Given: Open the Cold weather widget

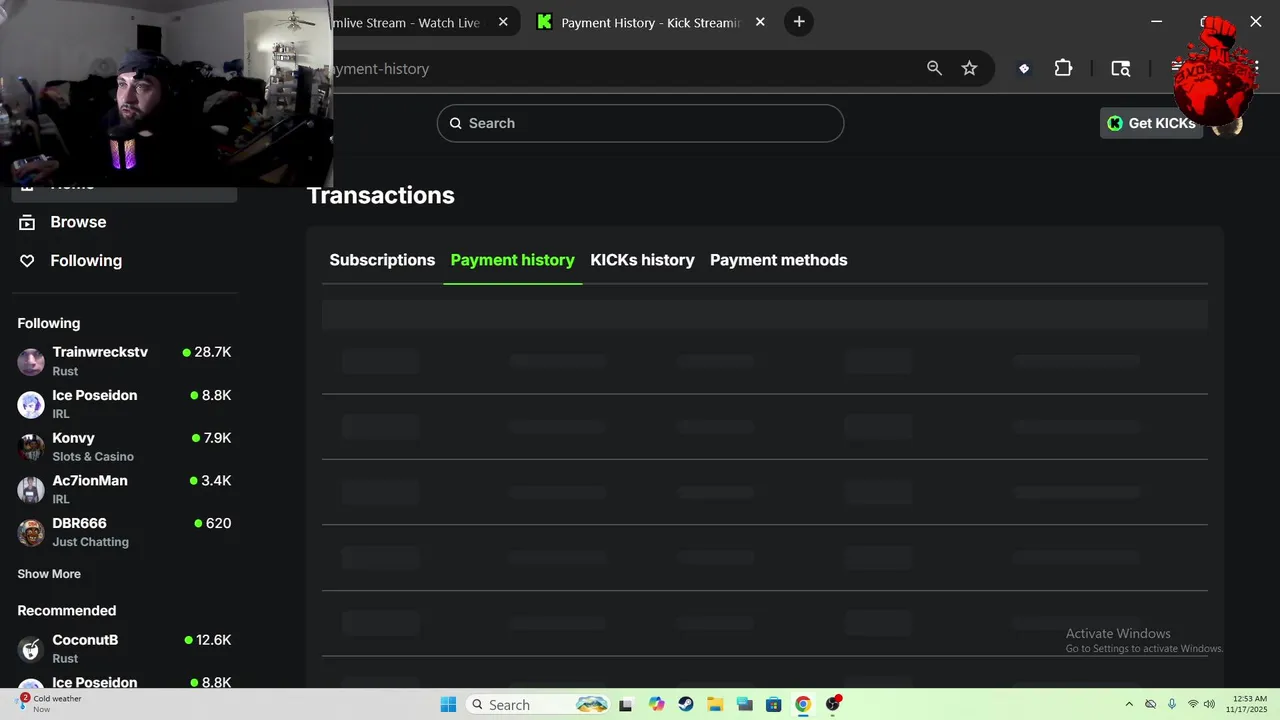Looking at the screenshot, I should (48, 704).
